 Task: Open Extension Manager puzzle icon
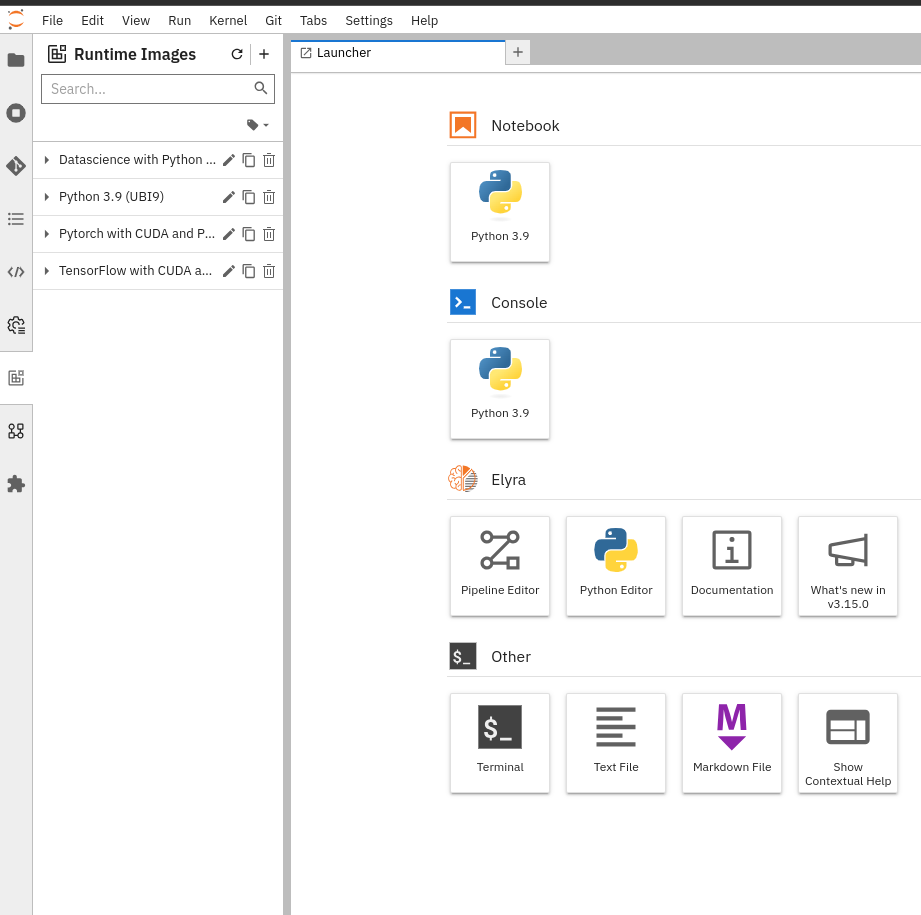(x=16, y=484)
